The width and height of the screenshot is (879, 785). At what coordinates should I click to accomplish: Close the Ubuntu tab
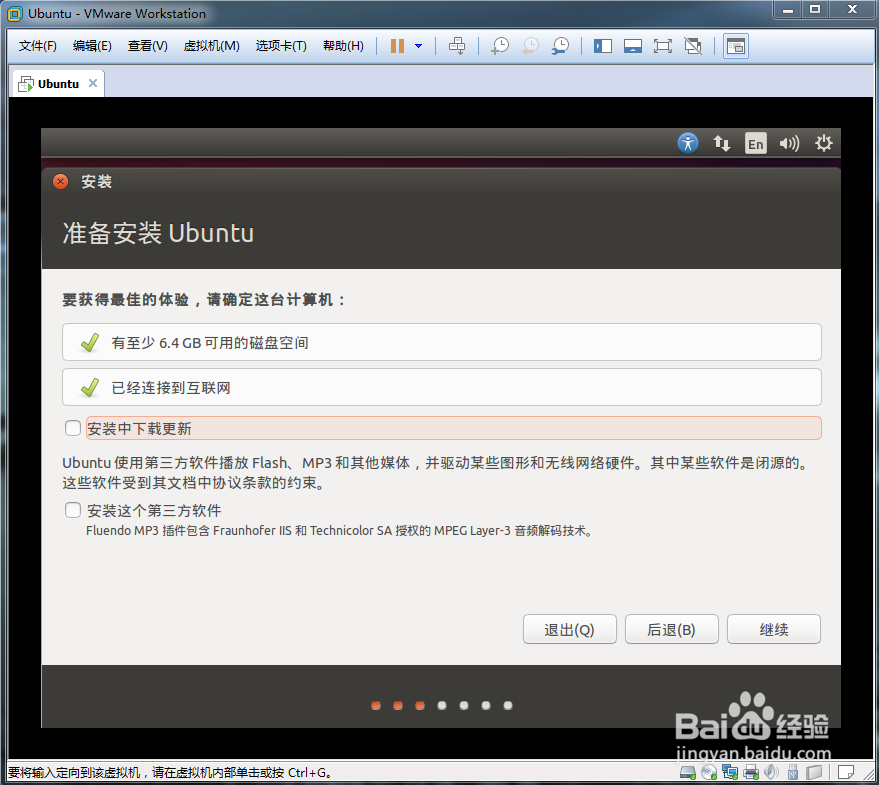tap(93, 83)
